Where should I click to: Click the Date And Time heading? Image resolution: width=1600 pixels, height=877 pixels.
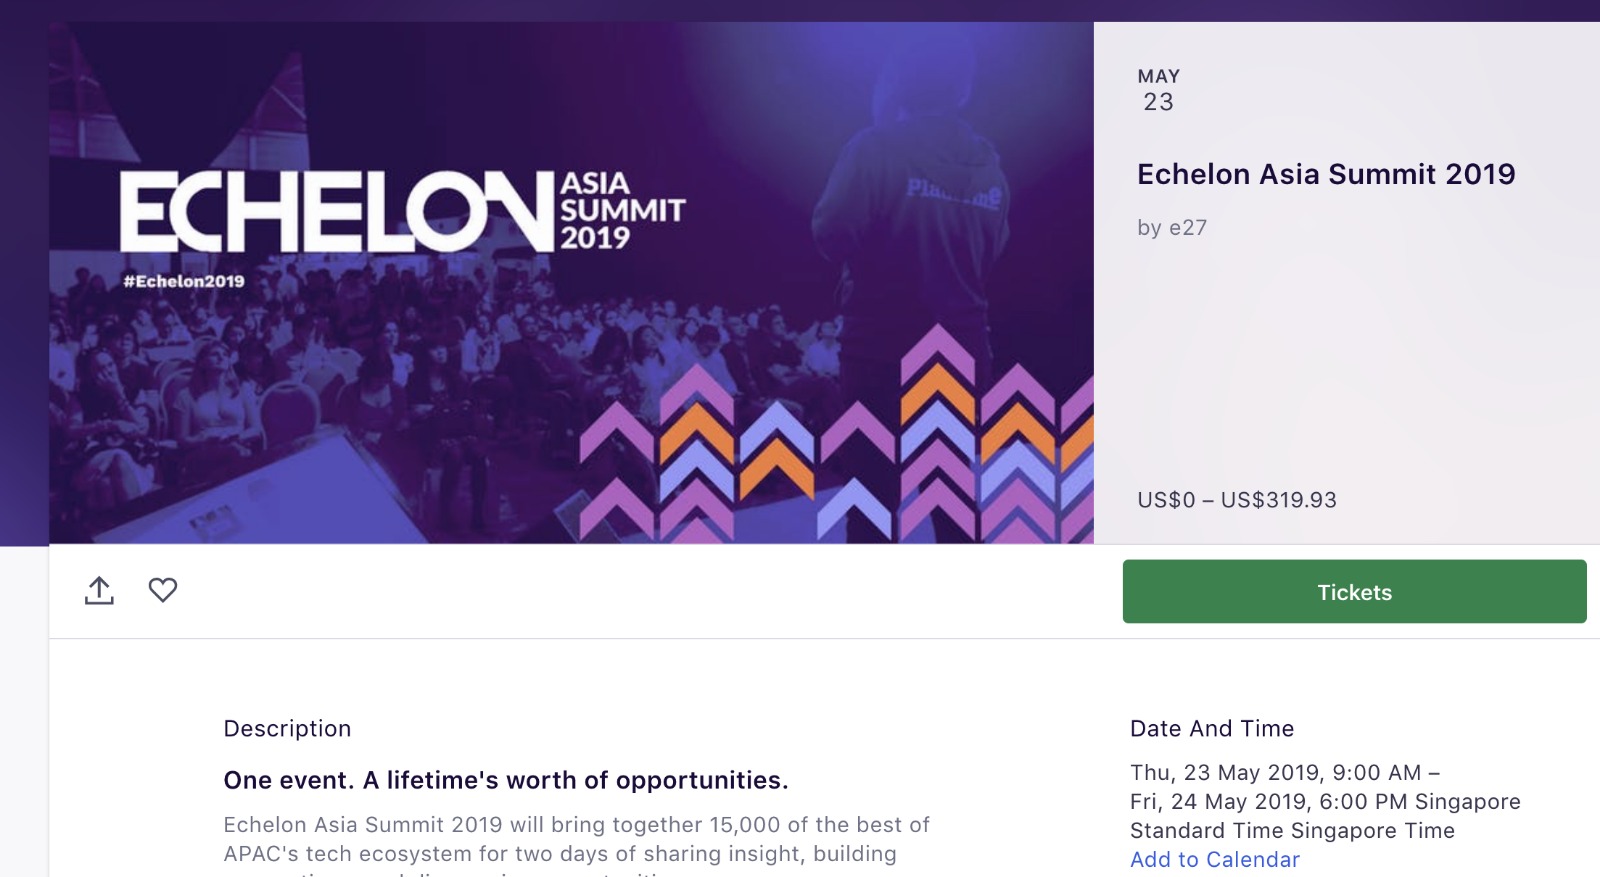pyautogui.click(x=1211, y=728)
